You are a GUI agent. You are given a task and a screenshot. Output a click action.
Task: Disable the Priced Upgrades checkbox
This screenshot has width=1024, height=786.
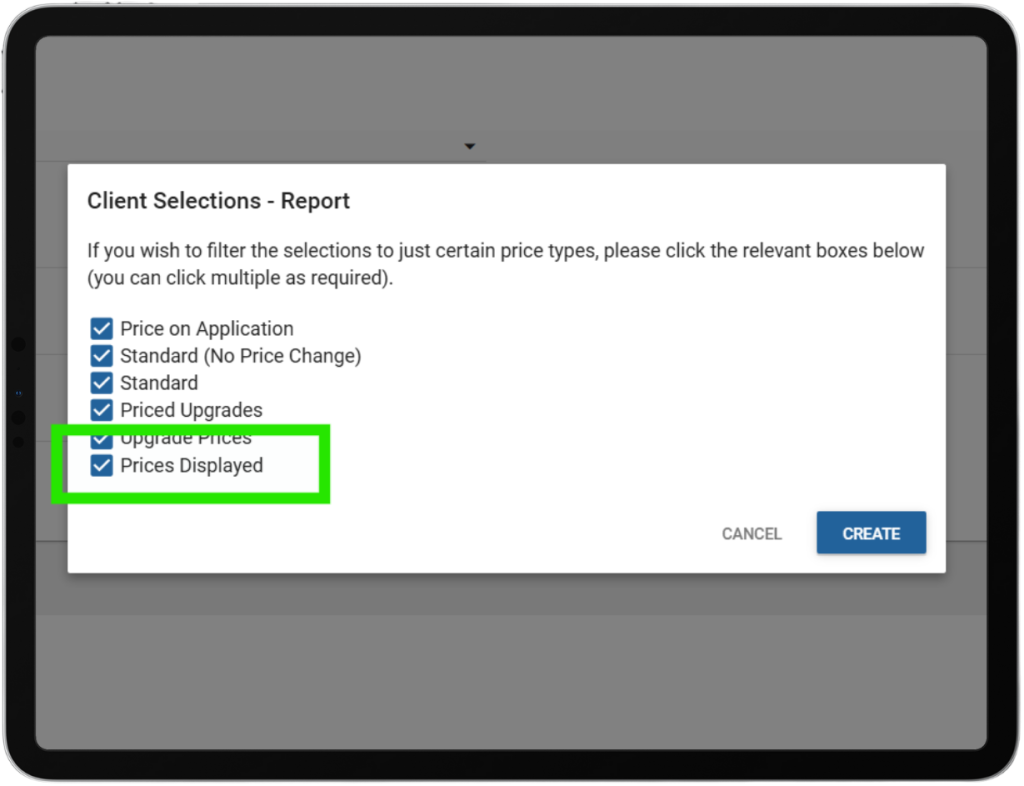tap(101, 410)
